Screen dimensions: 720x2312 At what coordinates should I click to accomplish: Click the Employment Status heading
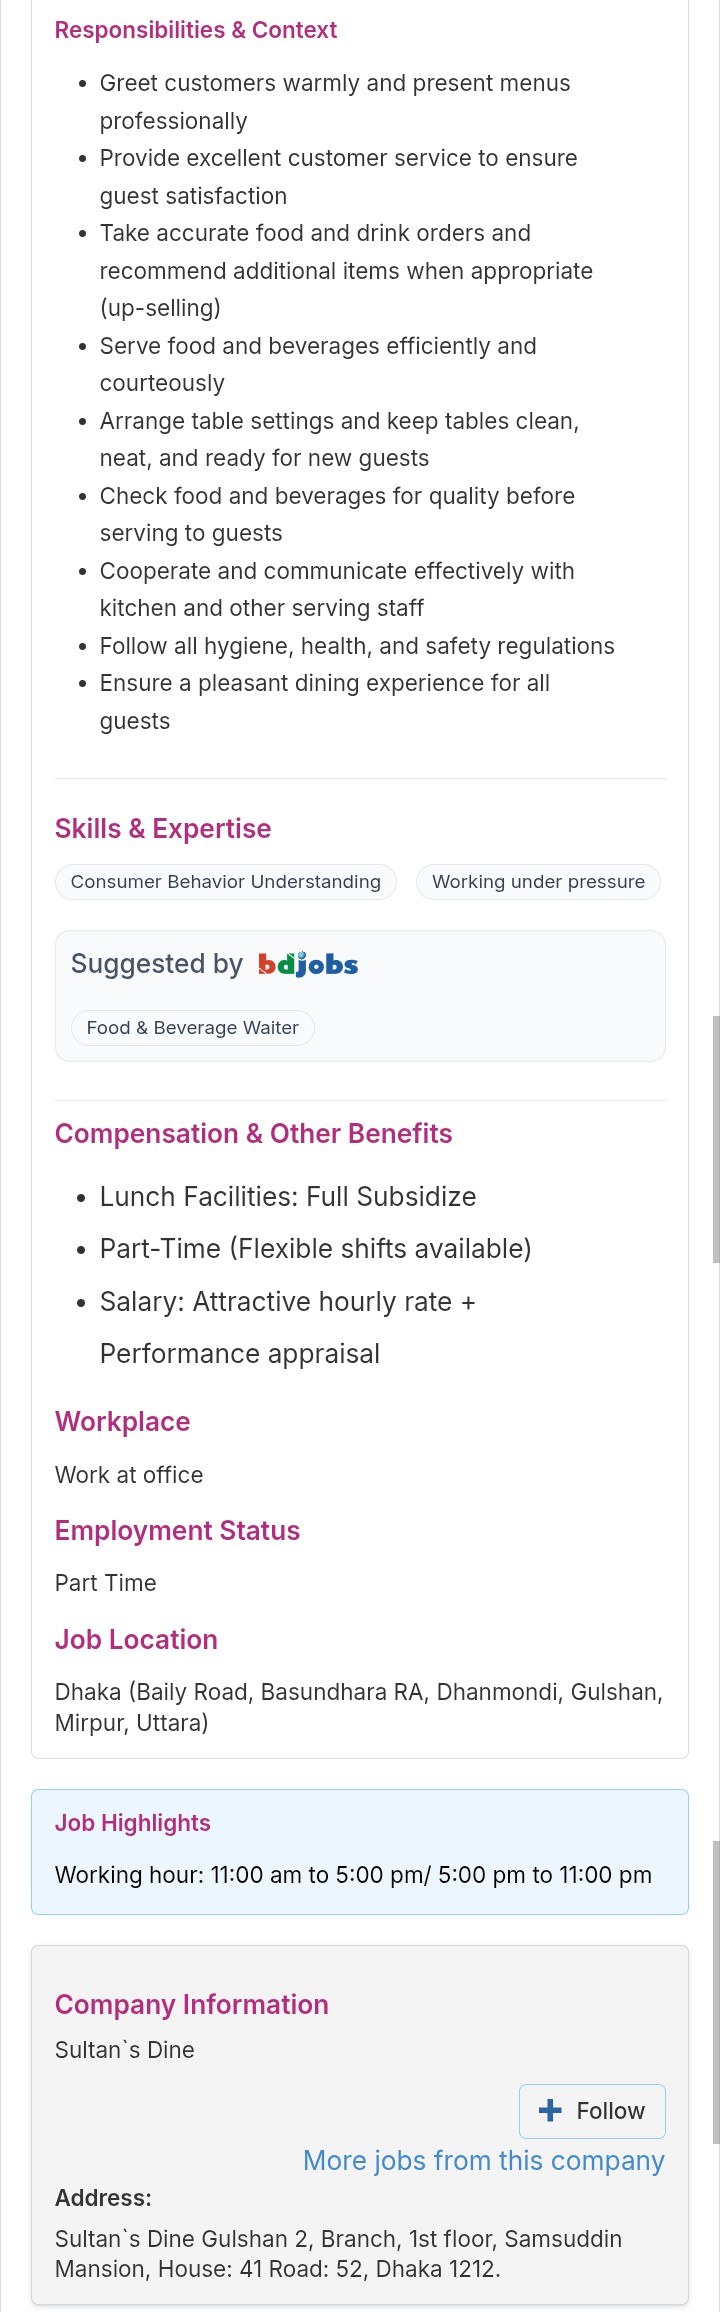point(178,1531)
